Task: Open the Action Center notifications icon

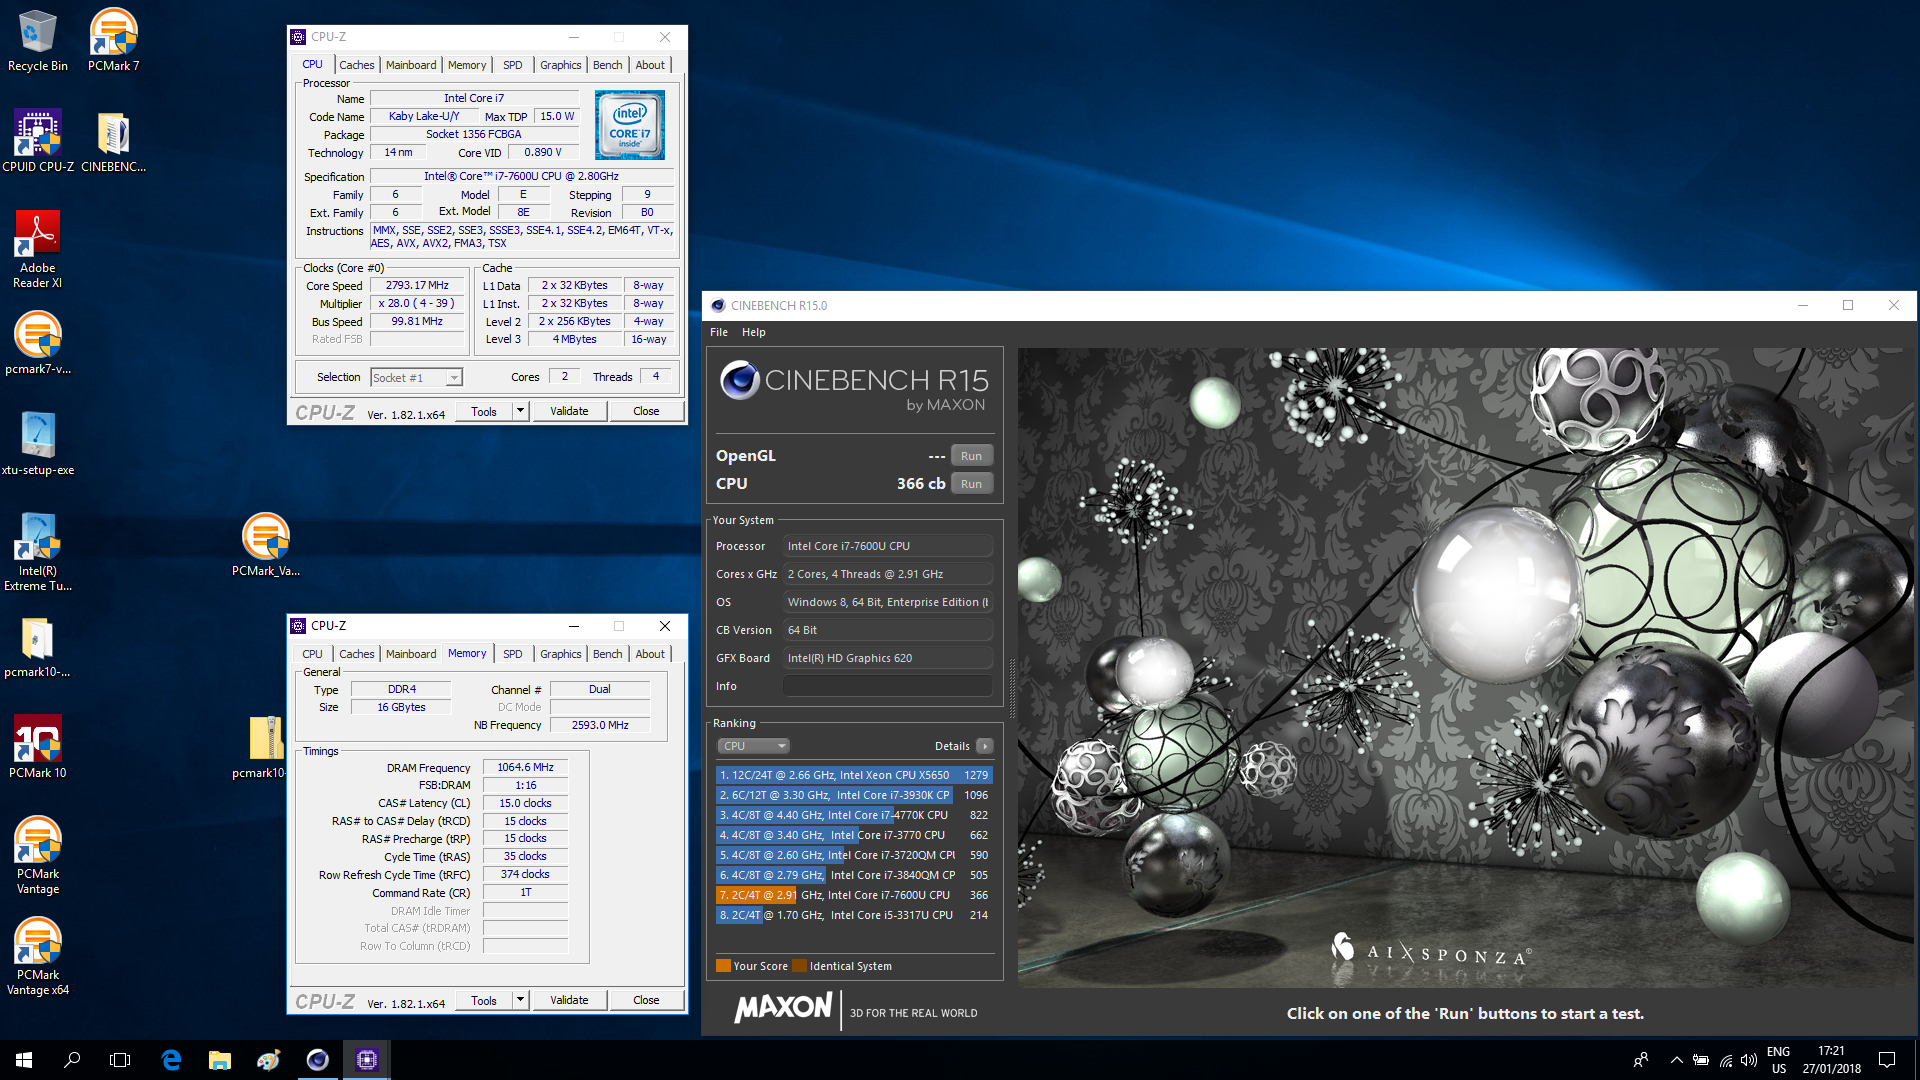Action: tap(1887, 1060)
